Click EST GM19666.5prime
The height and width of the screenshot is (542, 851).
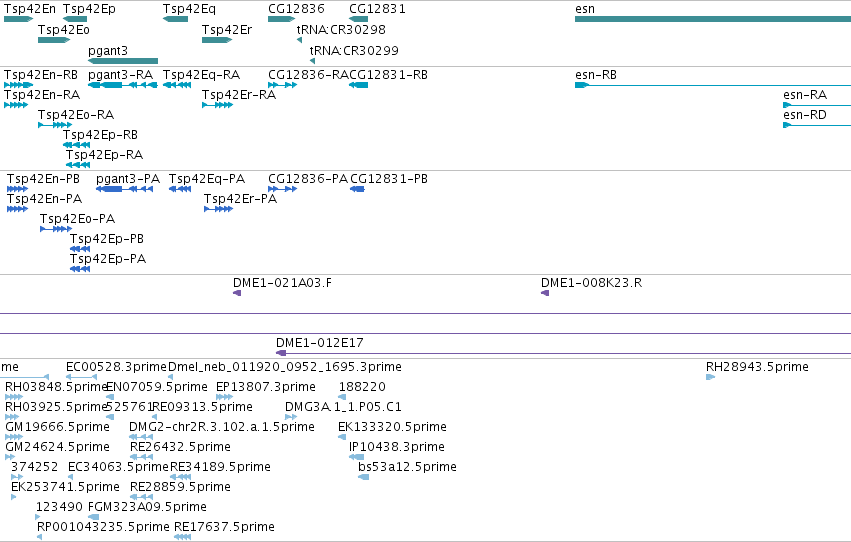pyautogui.click(x=58, y=428)
